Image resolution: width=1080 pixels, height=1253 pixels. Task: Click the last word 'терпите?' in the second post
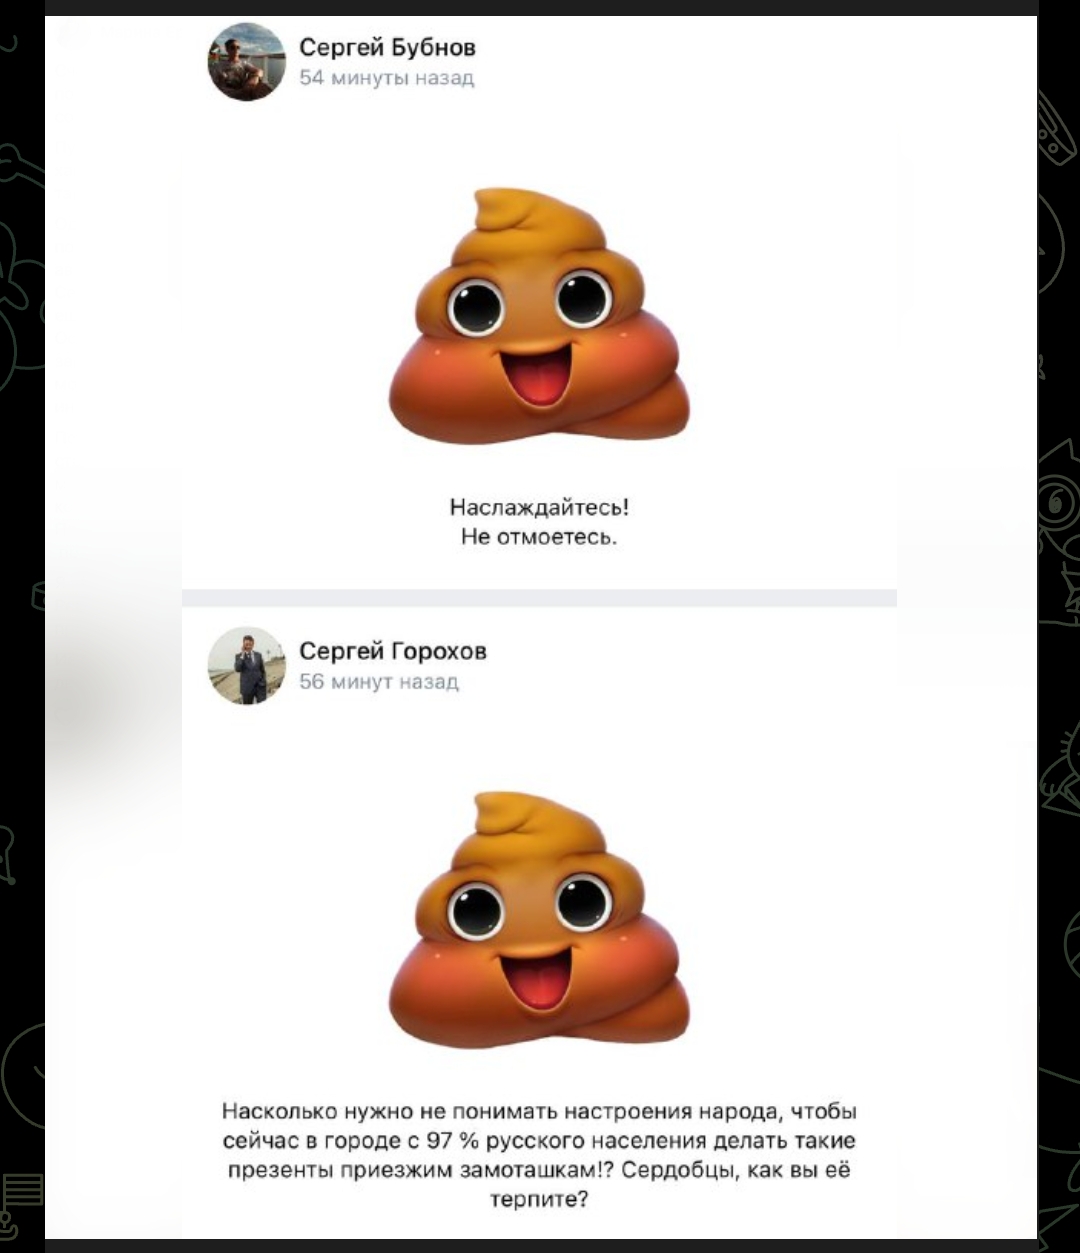click(539, 1200)
